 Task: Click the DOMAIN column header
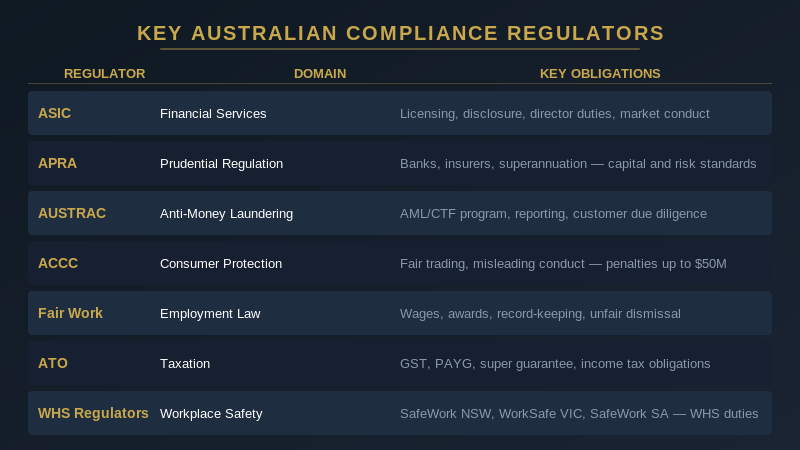(x=320, y=73)
